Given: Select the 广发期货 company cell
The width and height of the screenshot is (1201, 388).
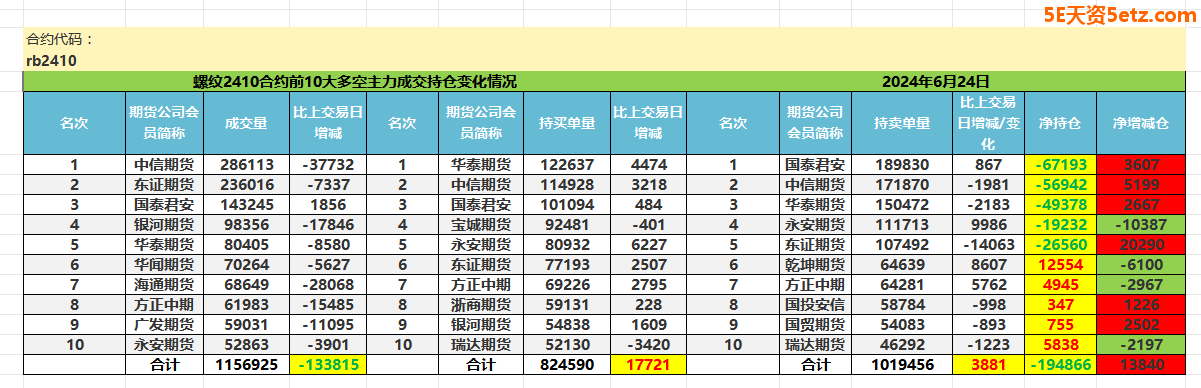Looking at the screenshot, I should pos(164,324).
